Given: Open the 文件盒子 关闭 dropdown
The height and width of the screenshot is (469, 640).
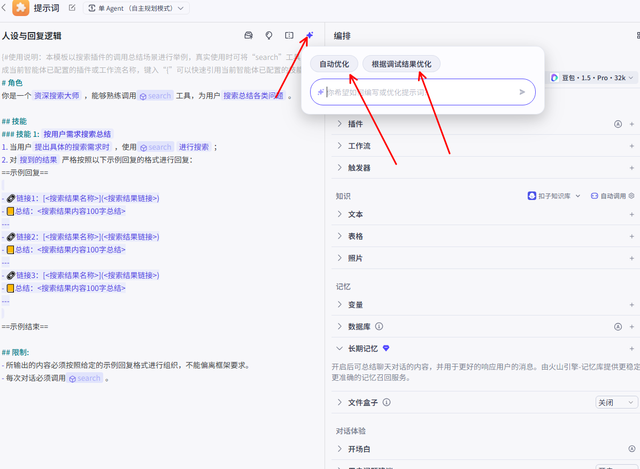Looking at the screenshot, I should 609,402.
